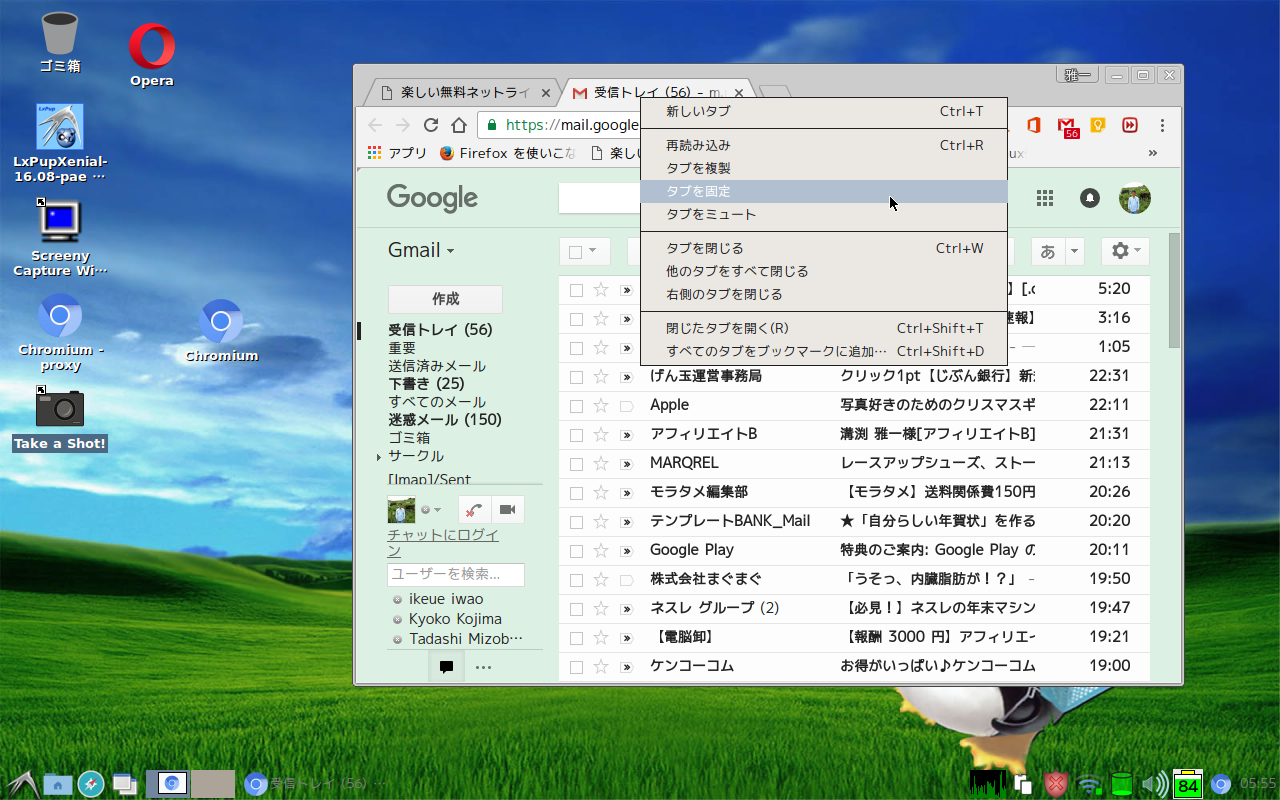Click the browser forward arrow
Viewport: 1280px width, 800px height.
click(x=403, y=125)
